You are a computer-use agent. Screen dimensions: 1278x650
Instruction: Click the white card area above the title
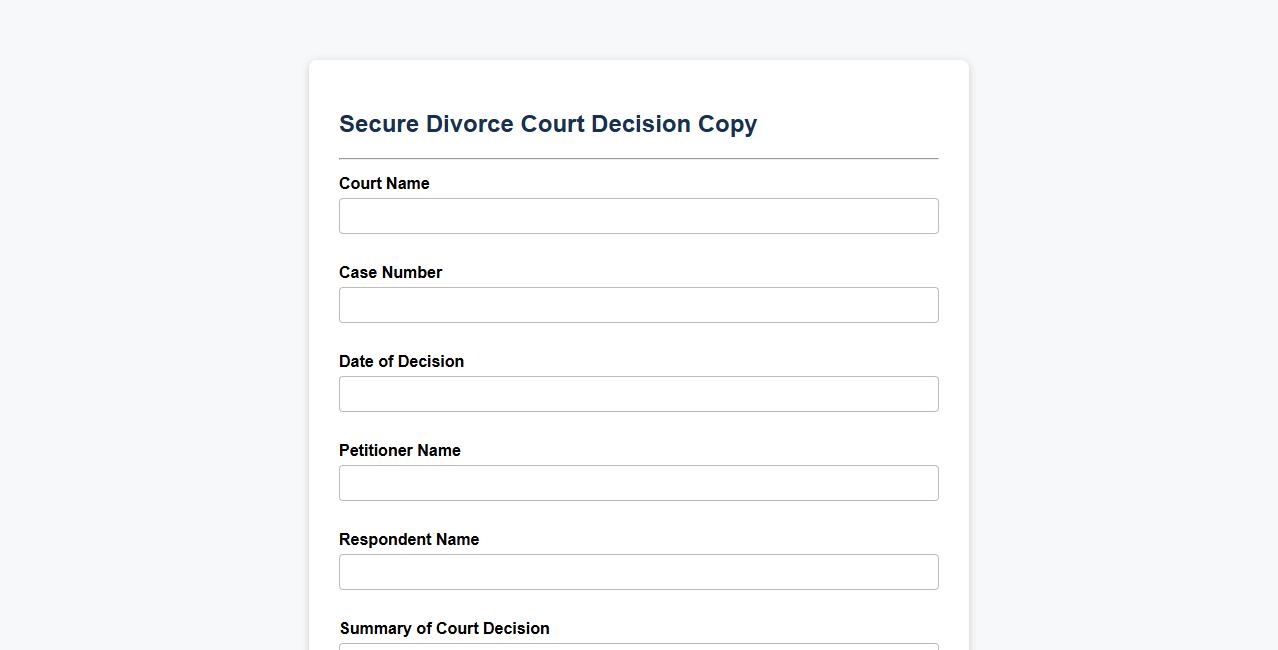tap(638, 82)
